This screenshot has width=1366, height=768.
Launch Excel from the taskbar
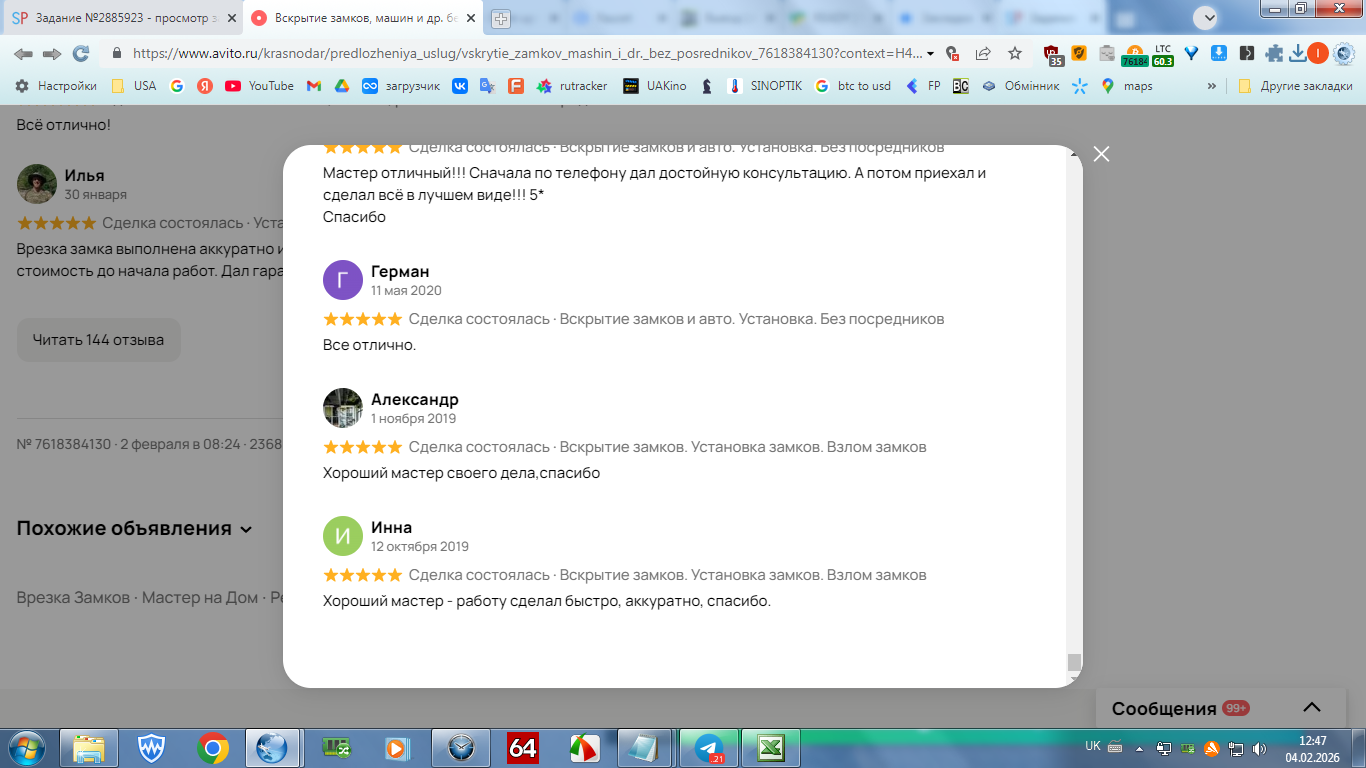pyautogui.click(x=771, y=747)
